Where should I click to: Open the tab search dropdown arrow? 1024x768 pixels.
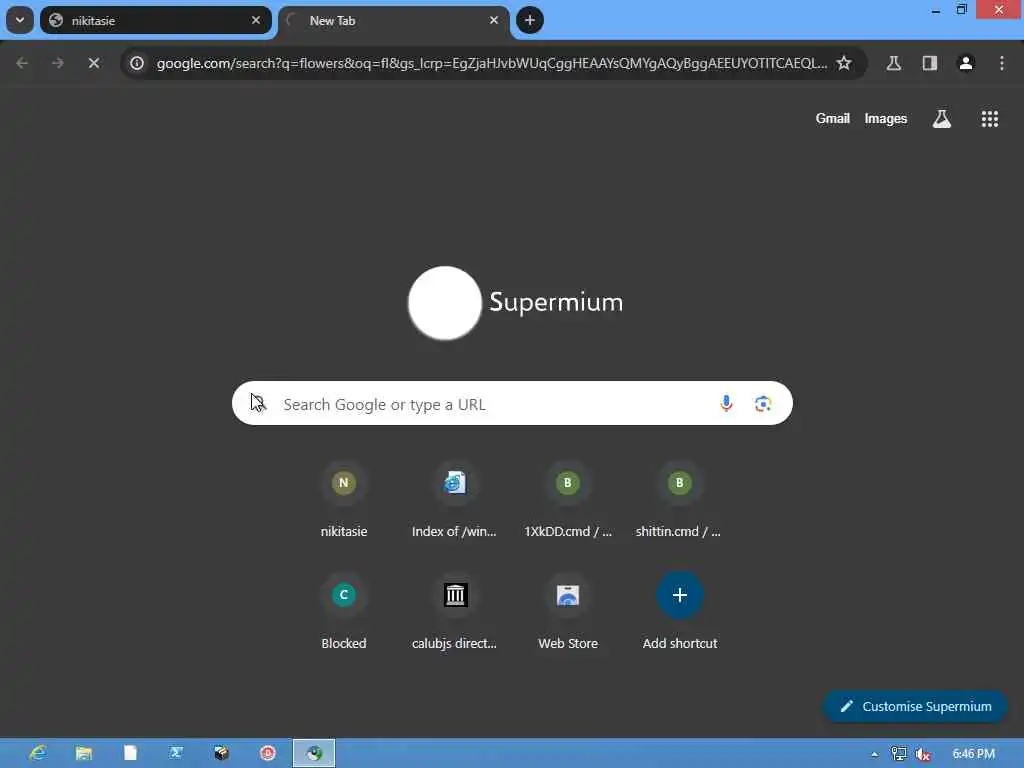[20, 20]
